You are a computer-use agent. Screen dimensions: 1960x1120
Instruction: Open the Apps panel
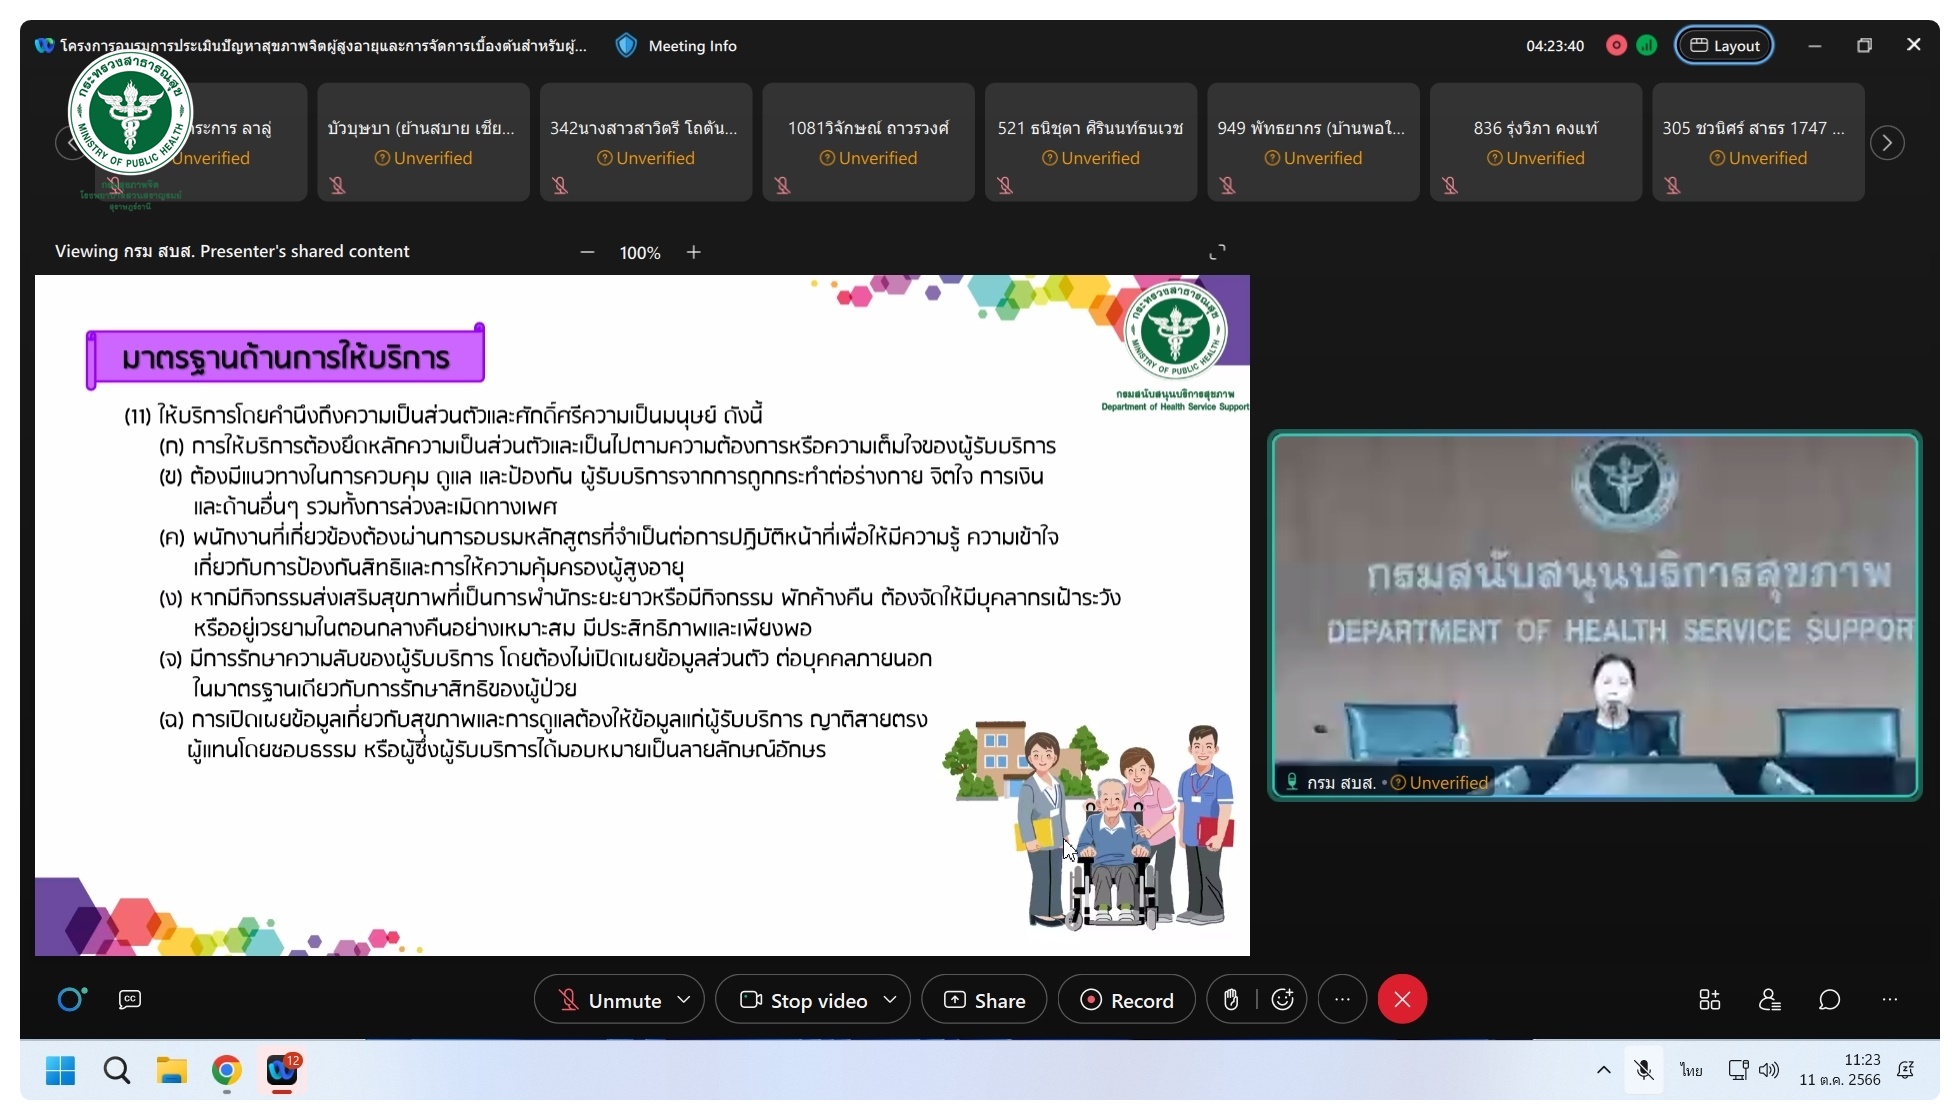[1710, 1000]
